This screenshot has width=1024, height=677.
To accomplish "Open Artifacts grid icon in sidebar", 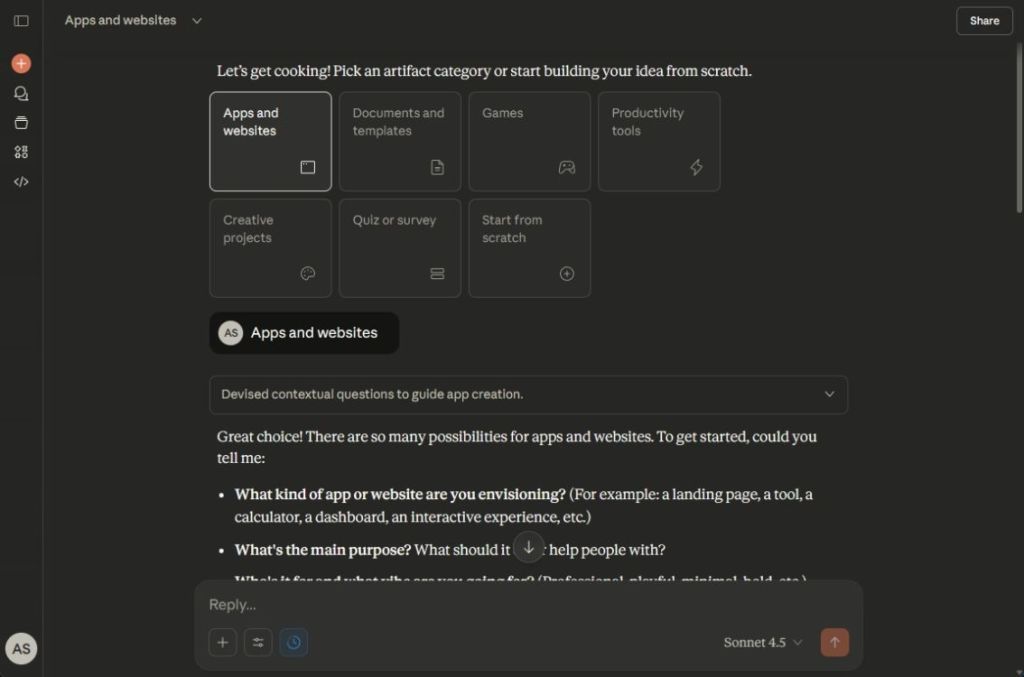I will [21, 152].
